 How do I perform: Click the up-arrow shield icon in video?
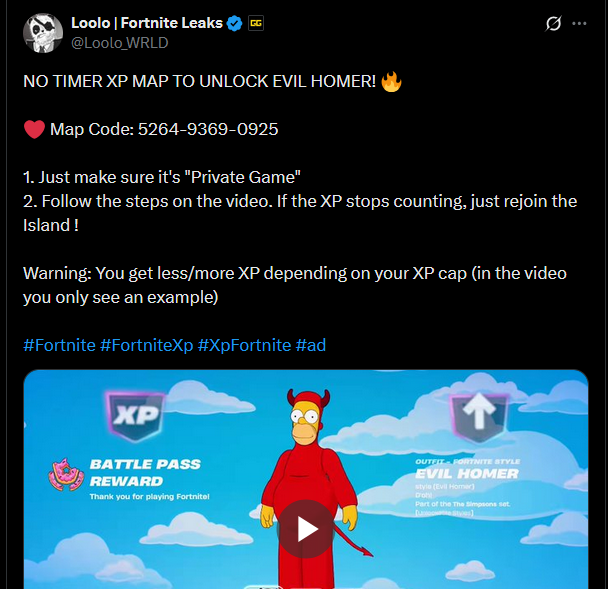coord(479,417)
